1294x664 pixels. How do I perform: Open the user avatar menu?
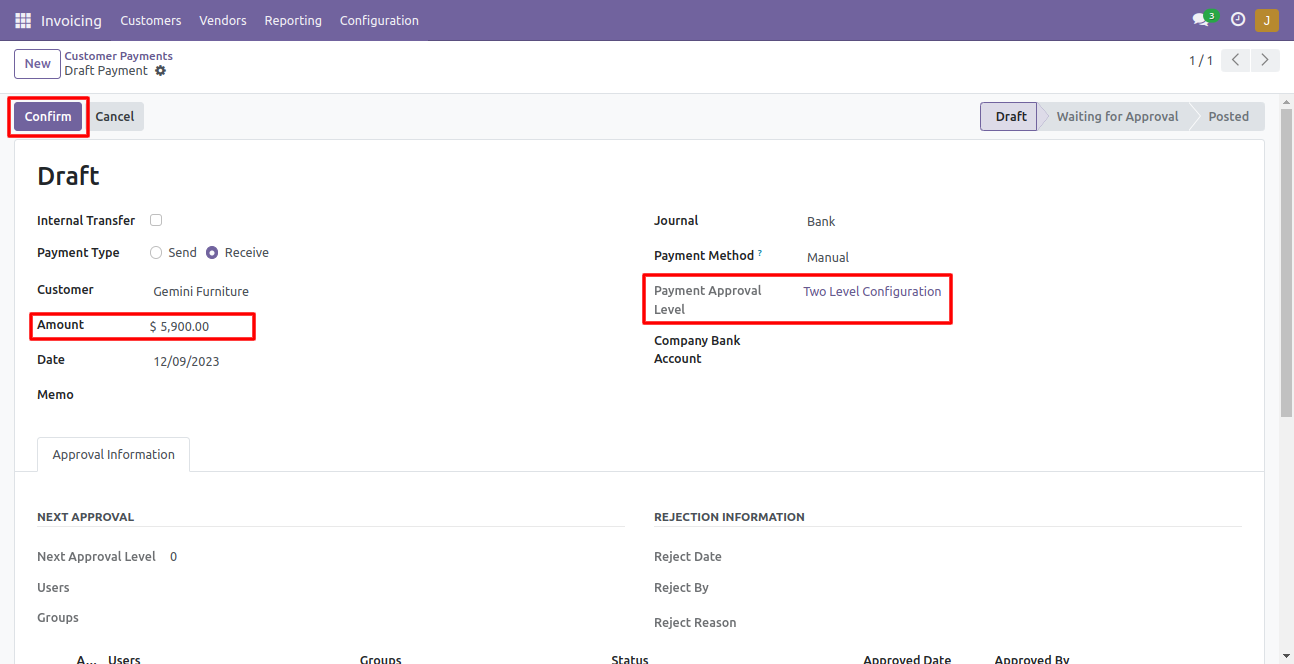pos(1266,20)
